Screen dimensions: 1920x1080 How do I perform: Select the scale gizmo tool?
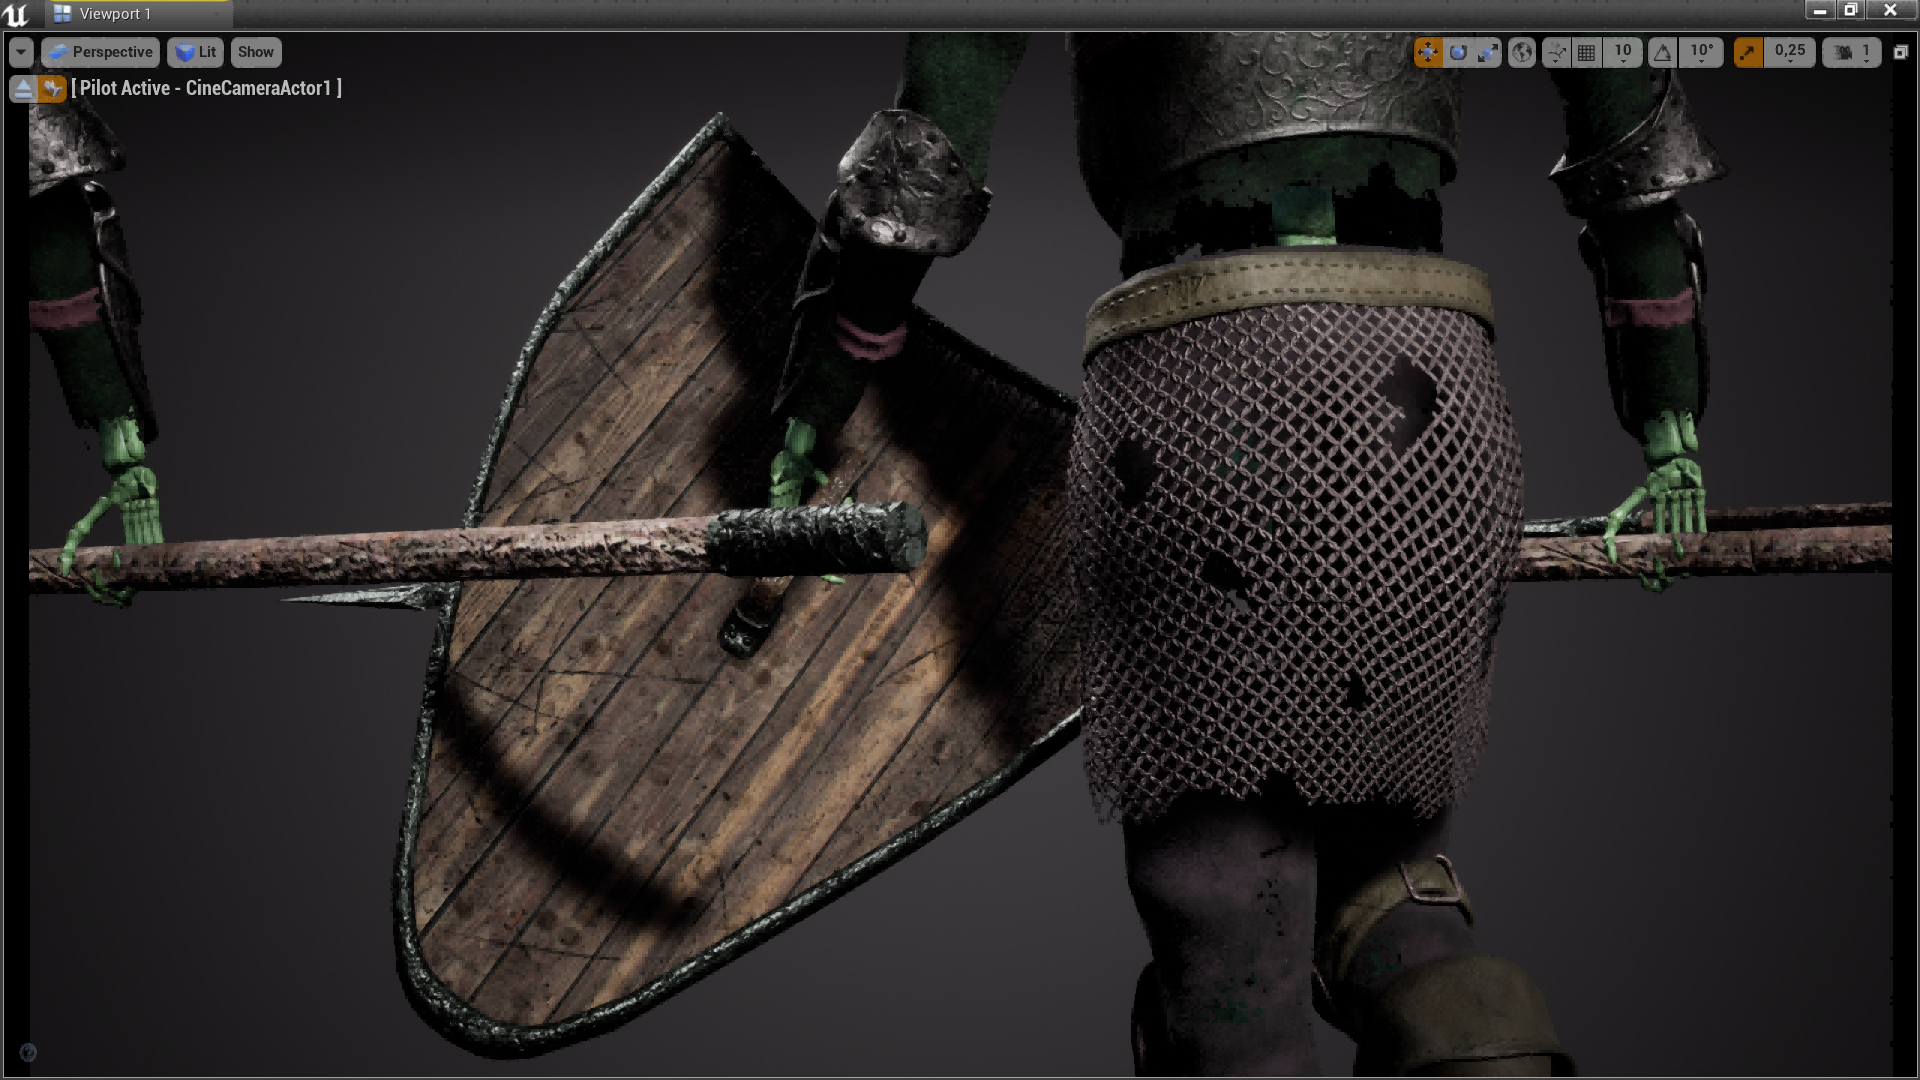(x=1488, y=52)
